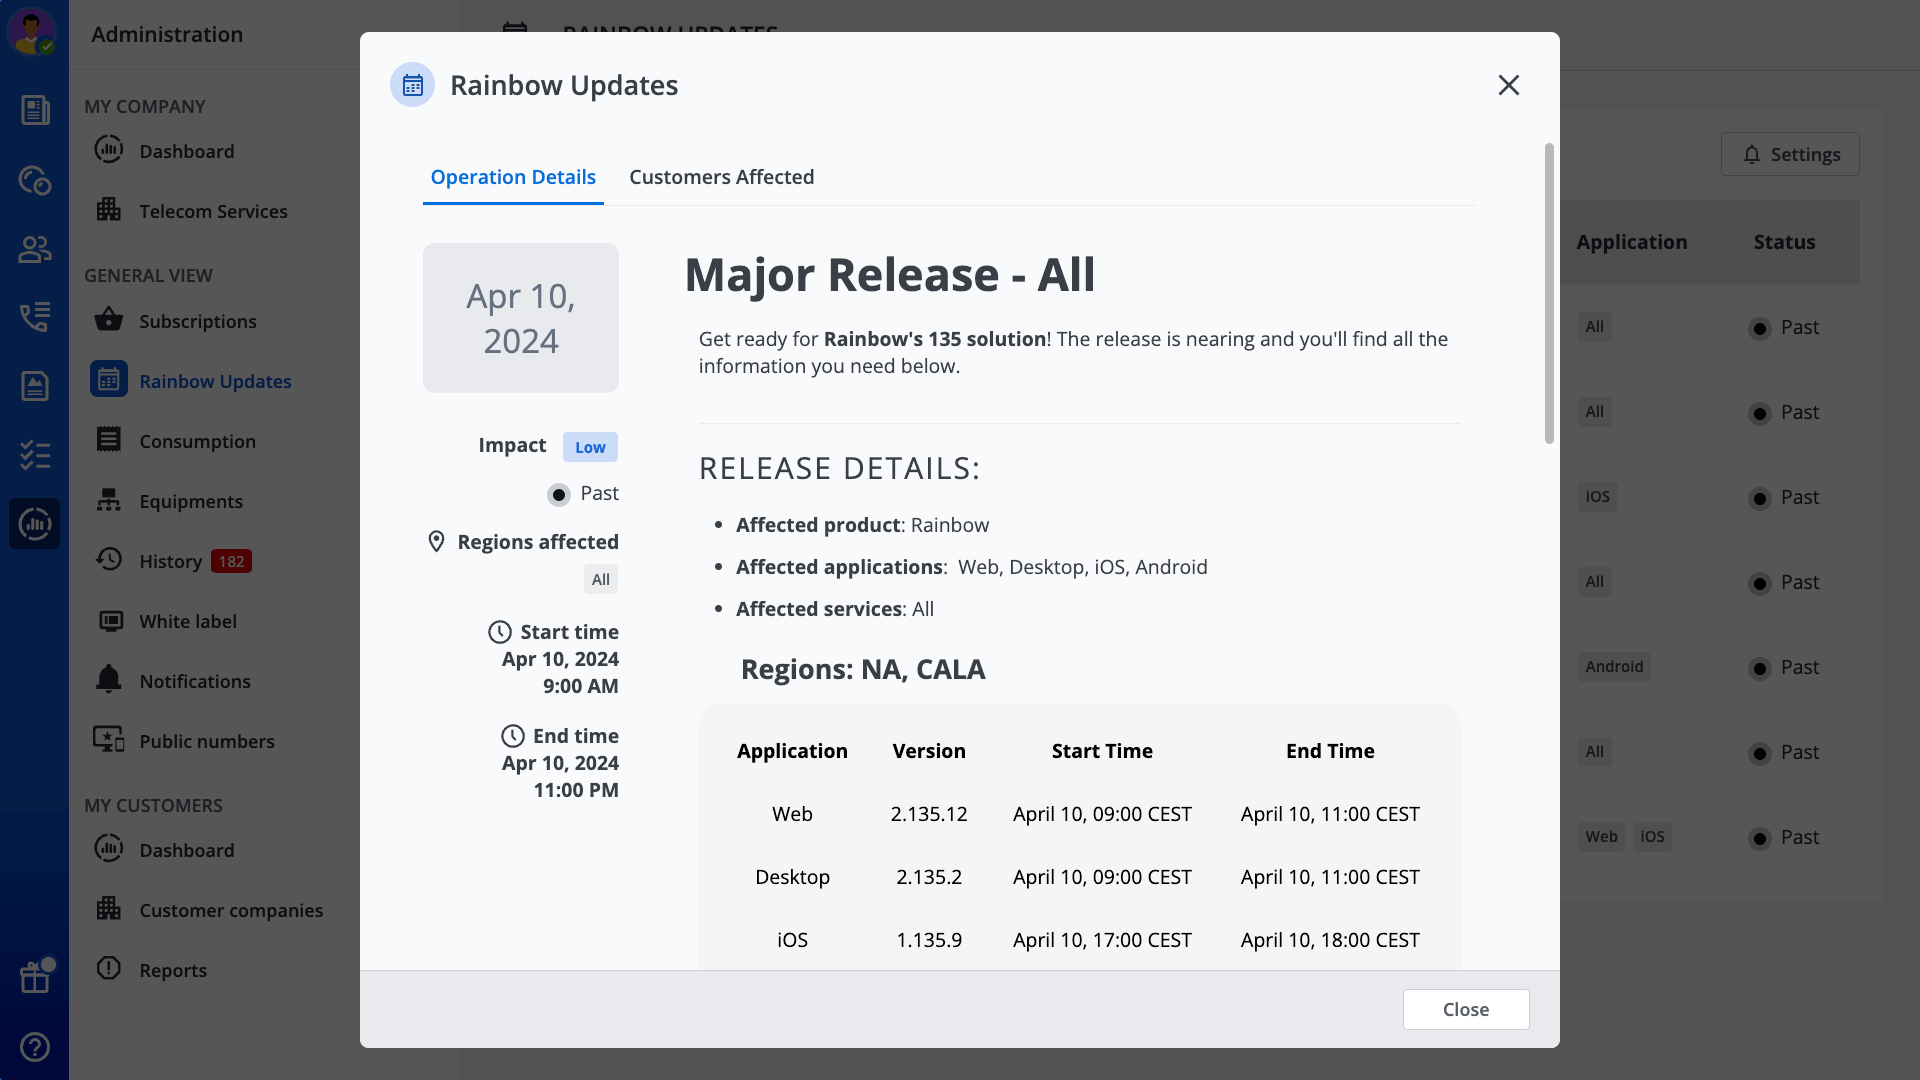
Task: Click the Desktop application row cell
Action: [x=792, y=877]
